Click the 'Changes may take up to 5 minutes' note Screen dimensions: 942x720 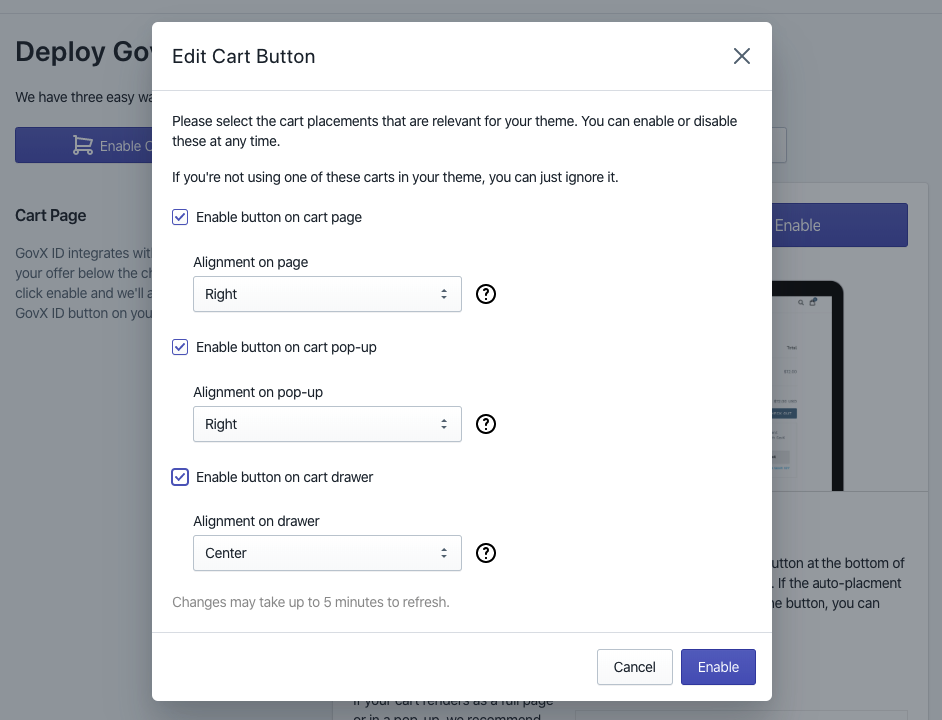pos(311,602)
